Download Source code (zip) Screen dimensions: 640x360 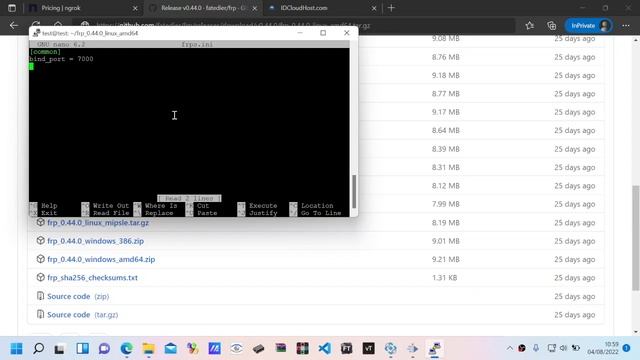click(78, 296)
